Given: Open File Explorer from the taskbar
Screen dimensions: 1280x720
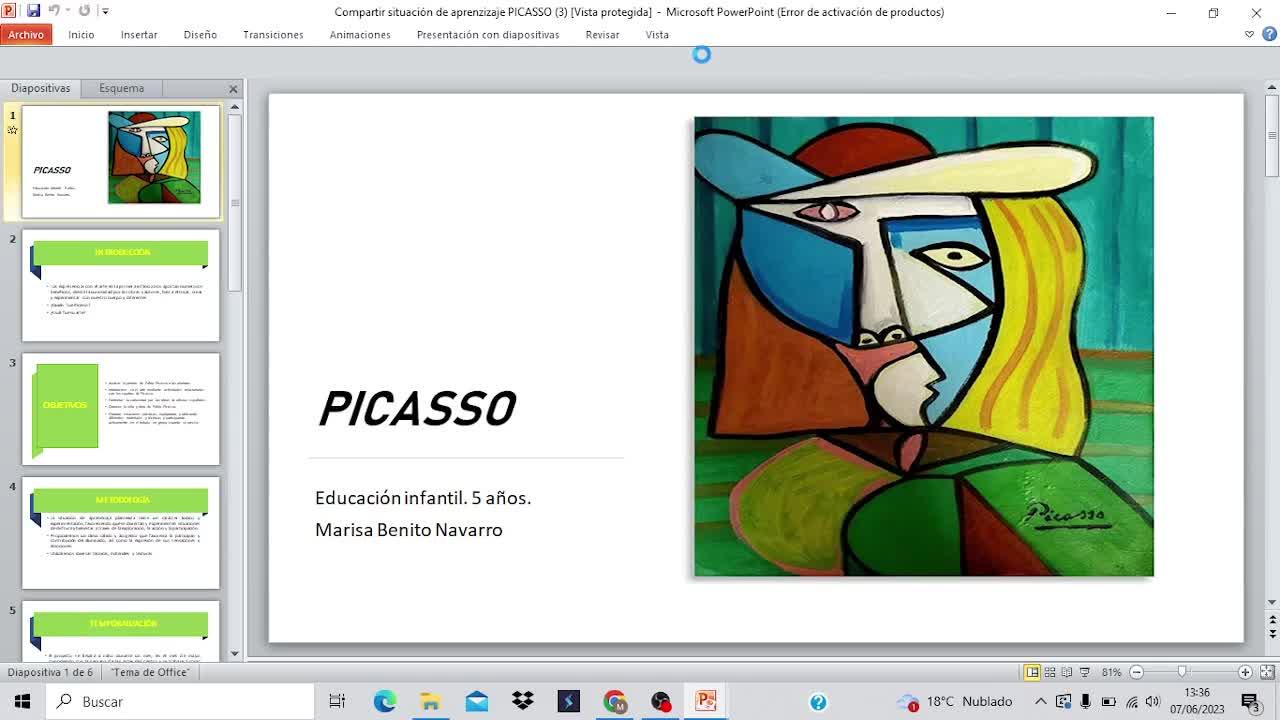Looking at the screenshot, I should click(x=430, y=702).
